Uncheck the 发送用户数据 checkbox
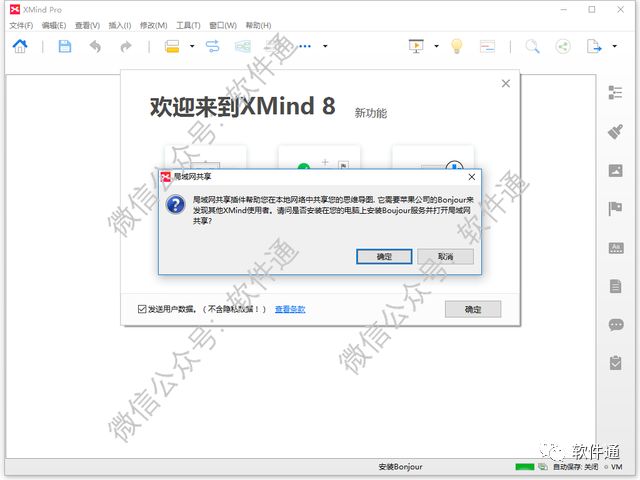 click(x=142, y=309)
